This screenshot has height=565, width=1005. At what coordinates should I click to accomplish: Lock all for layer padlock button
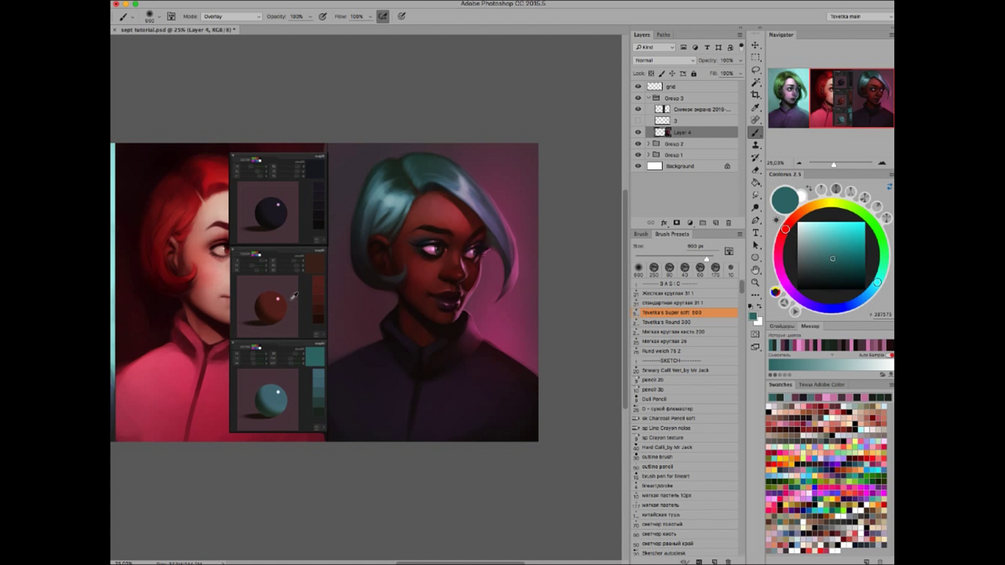pos(694,74)
